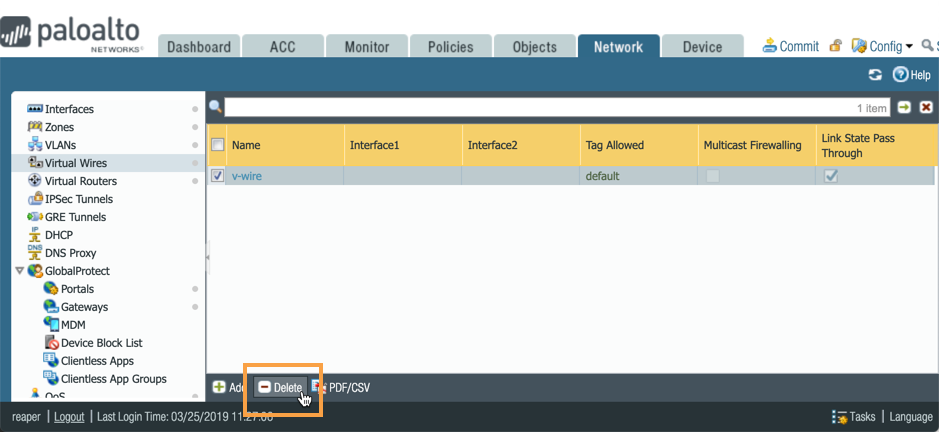Click the red X clear-filter icon
The image size is (939, 432).
coord(926,107)
